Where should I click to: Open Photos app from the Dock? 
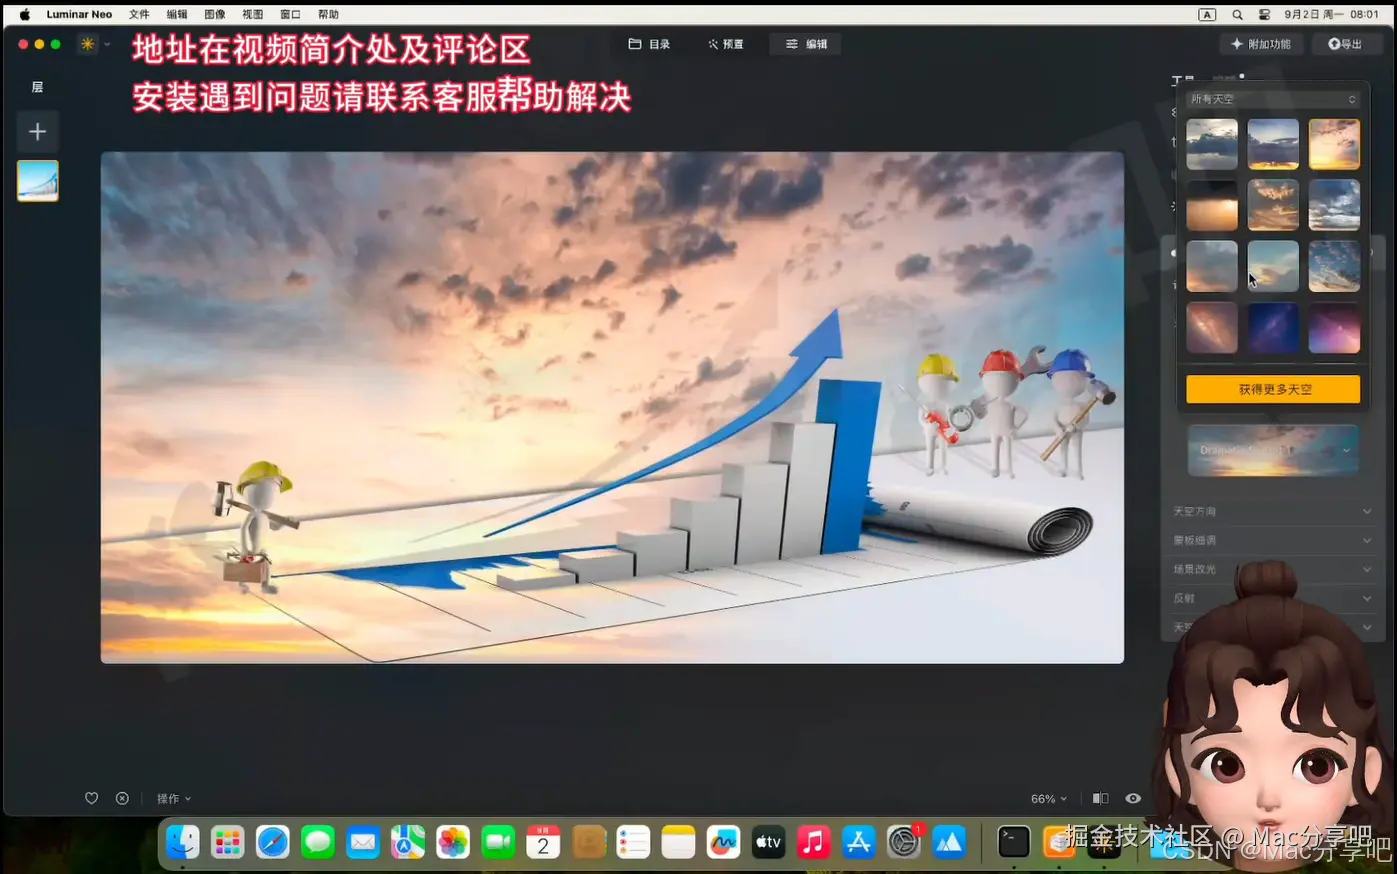click(x=453, y=842)
